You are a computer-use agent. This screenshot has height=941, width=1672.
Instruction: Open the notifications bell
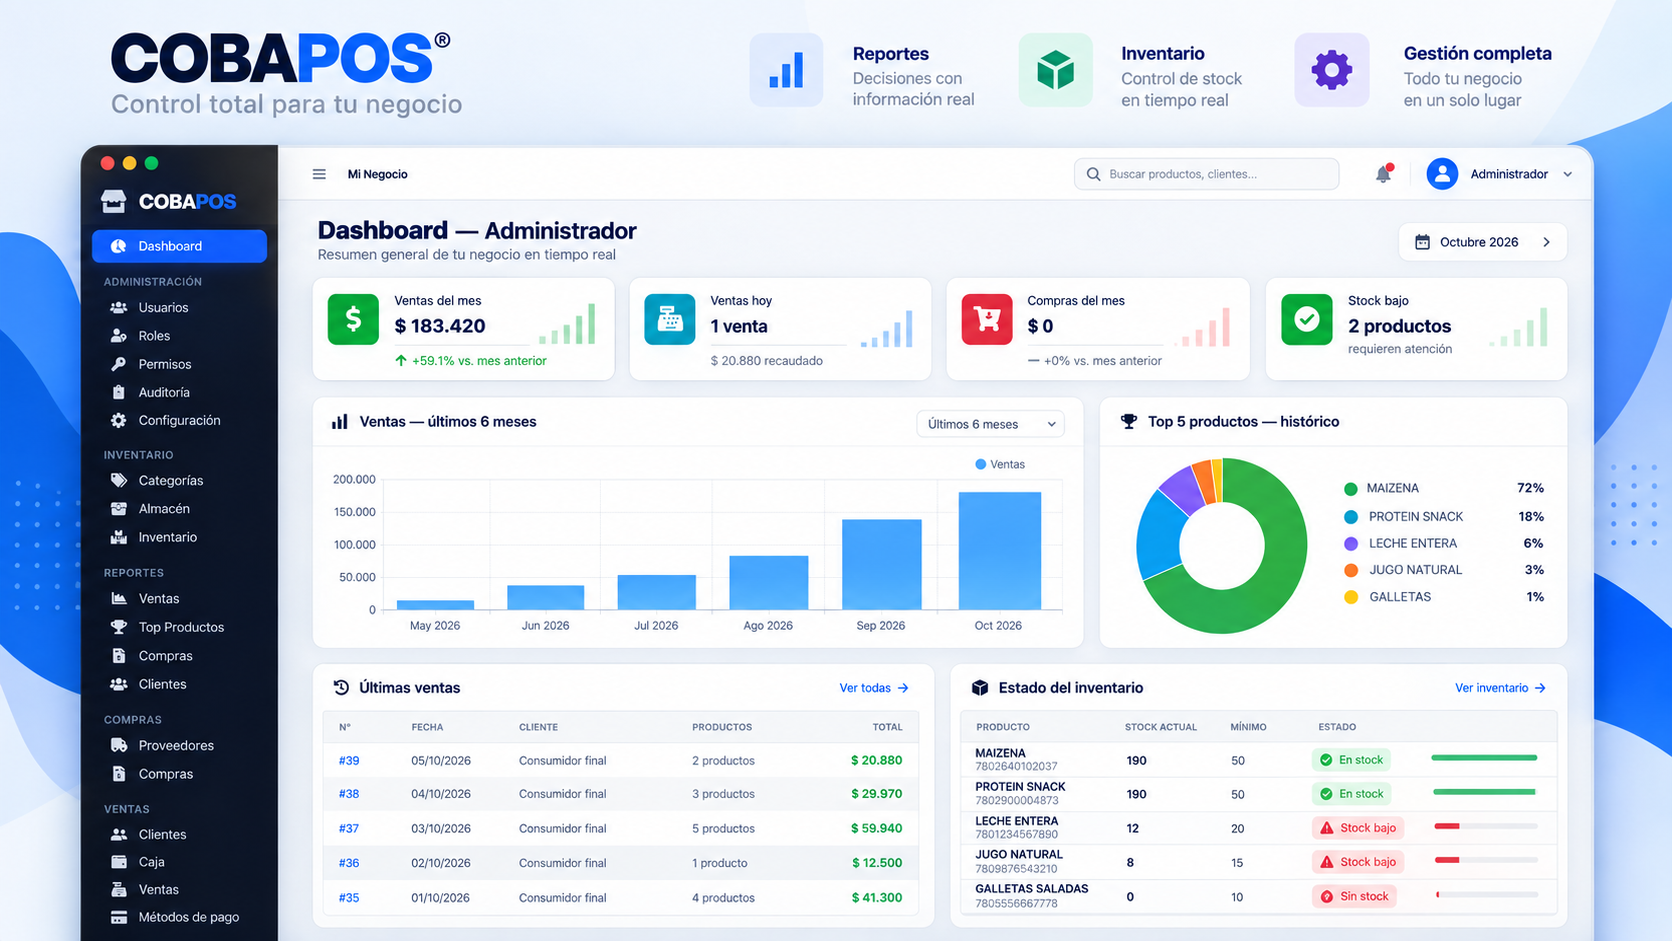[1383, 174]
